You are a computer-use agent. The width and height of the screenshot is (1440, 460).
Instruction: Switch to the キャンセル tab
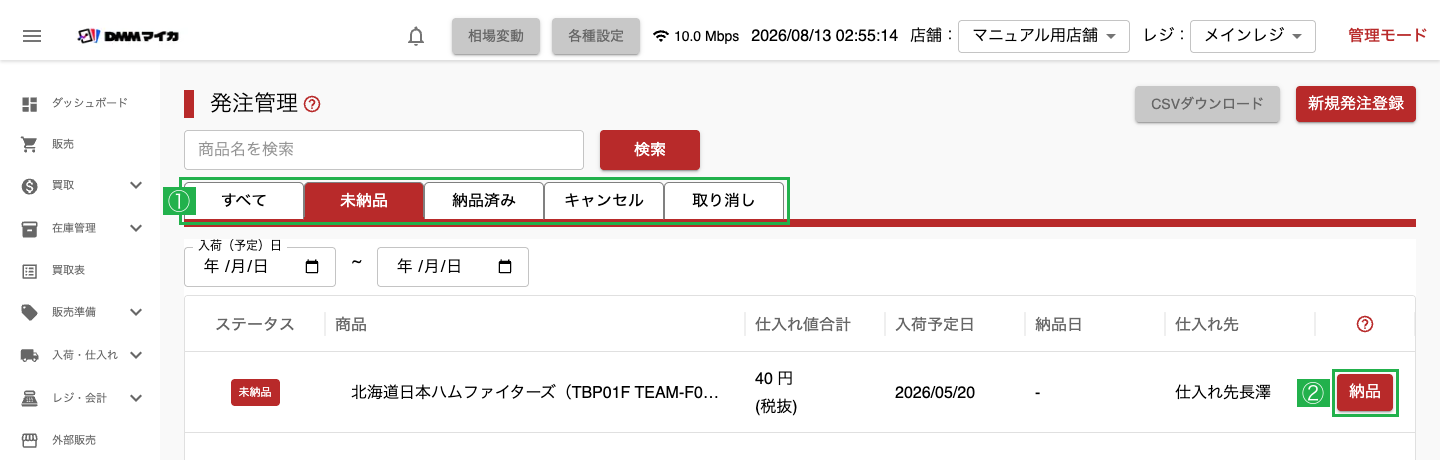click(x=604, y=200)
